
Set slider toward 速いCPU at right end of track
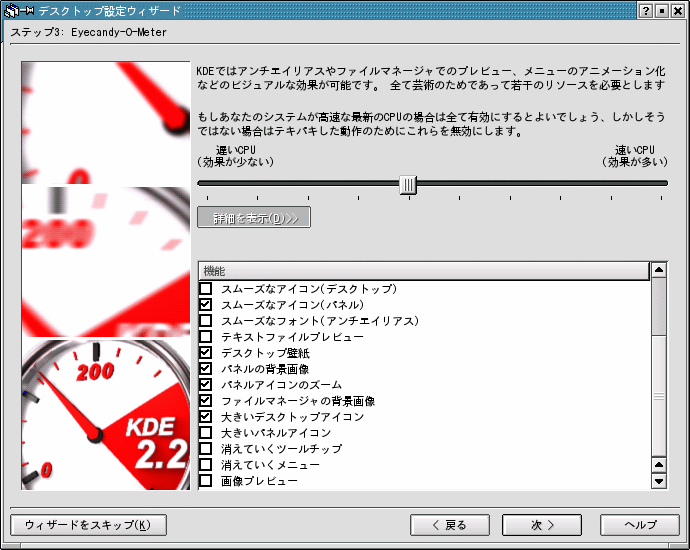(x=661, y=183)
